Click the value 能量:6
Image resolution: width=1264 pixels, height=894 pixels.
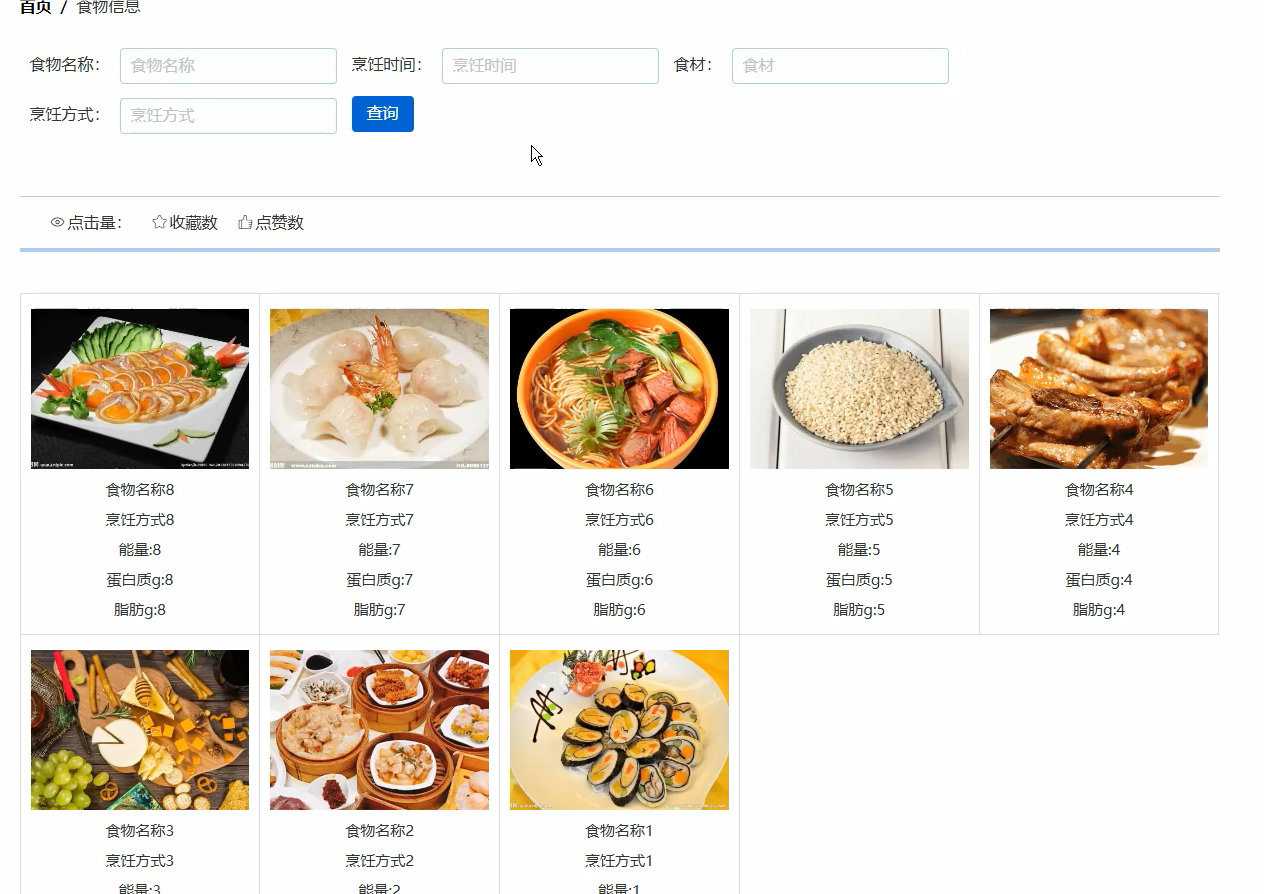click(619, 550)
